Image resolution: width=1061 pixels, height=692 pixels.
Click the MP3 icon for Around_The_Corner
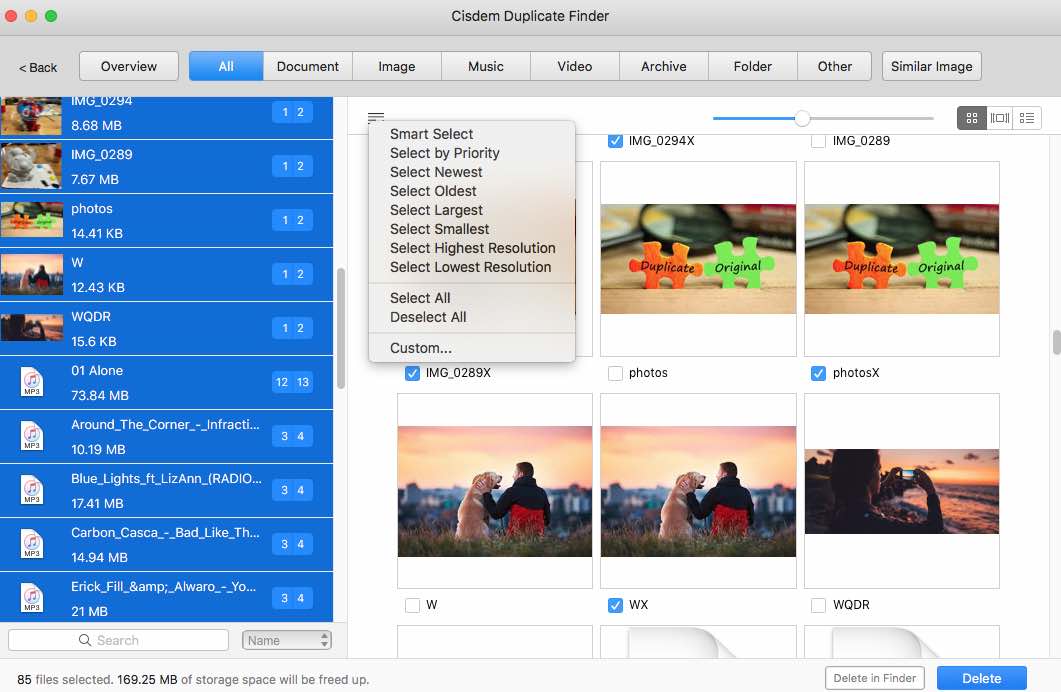pyautogui.click(x=32, y=436)
